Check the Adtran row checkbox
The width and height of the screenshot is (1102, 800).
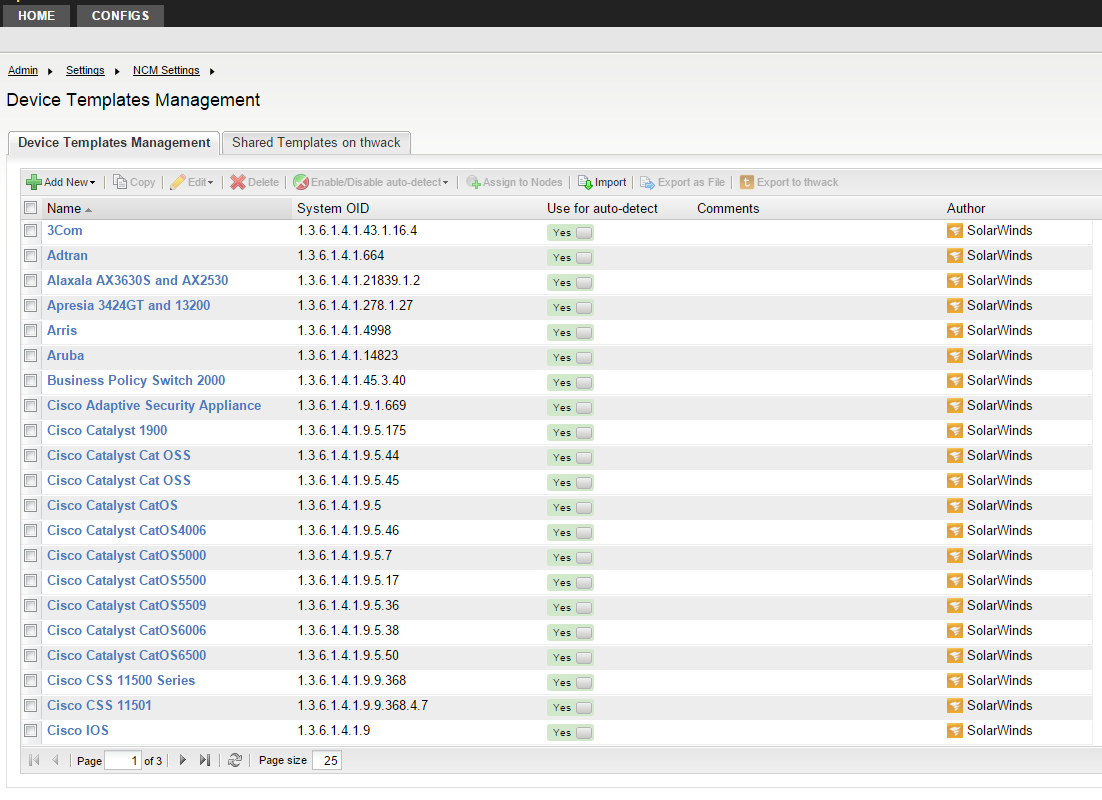(x=30, y=256)
